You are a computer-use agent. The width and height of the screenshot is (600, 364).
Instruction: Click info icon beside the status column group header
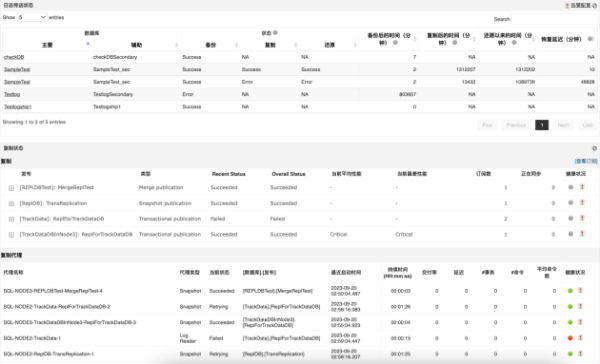(x=275, y=33)
